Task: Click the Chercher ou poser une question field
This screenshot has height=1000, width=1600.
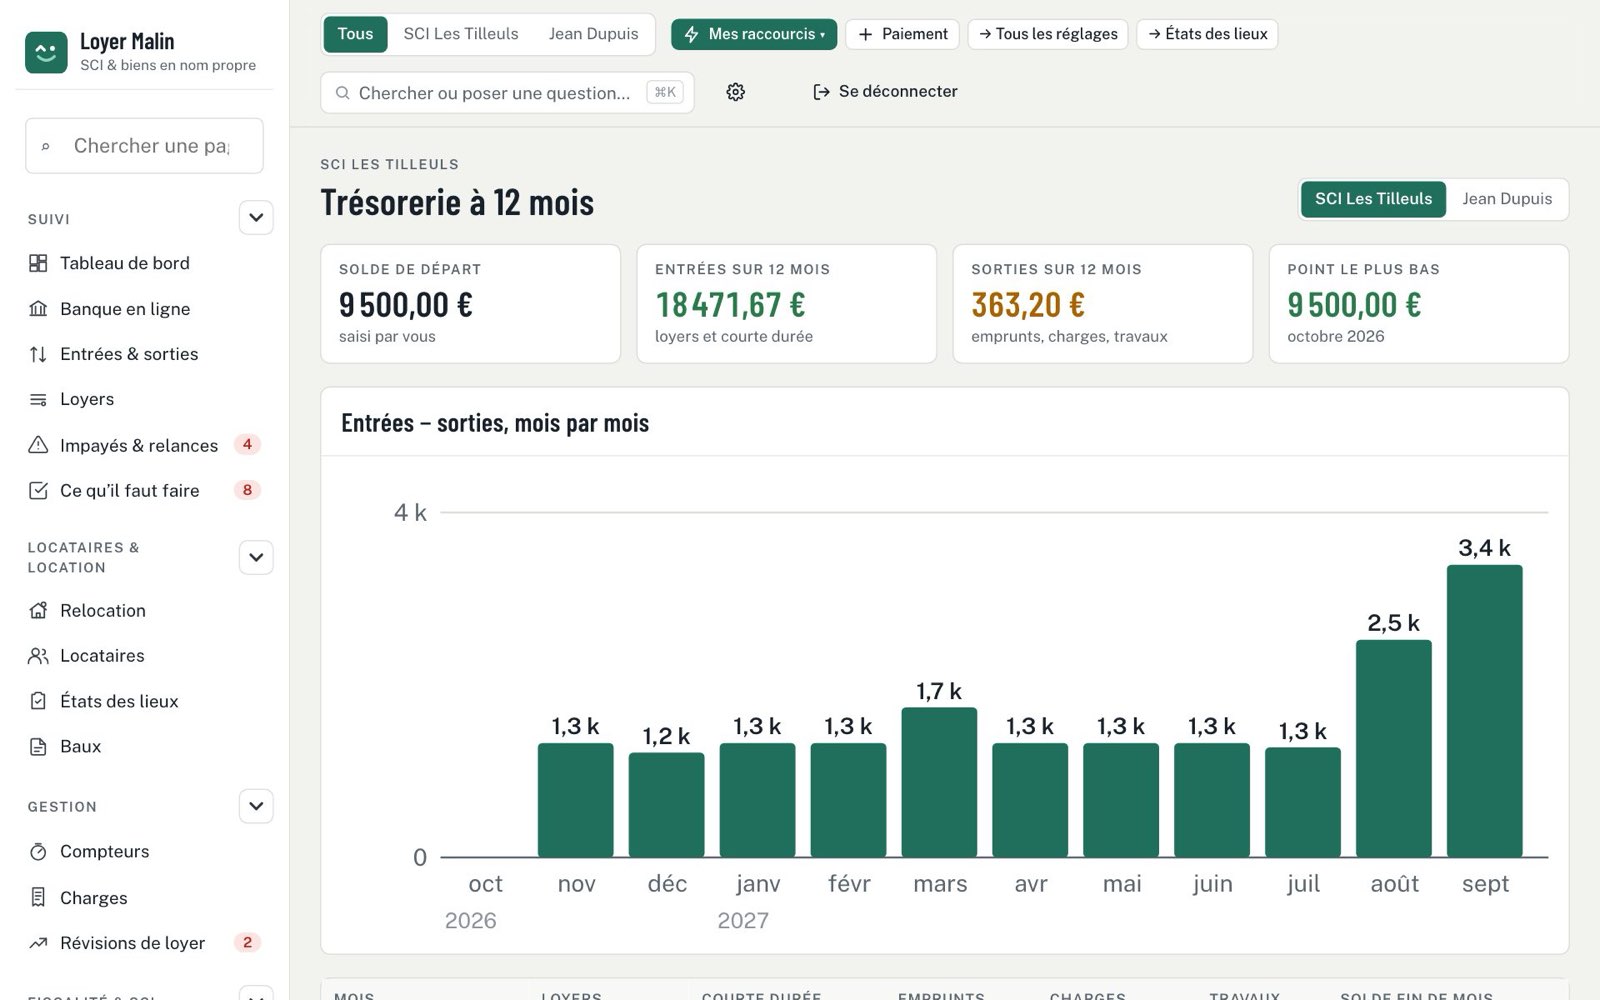Action: pyautogui.click(x=507, y=93)
